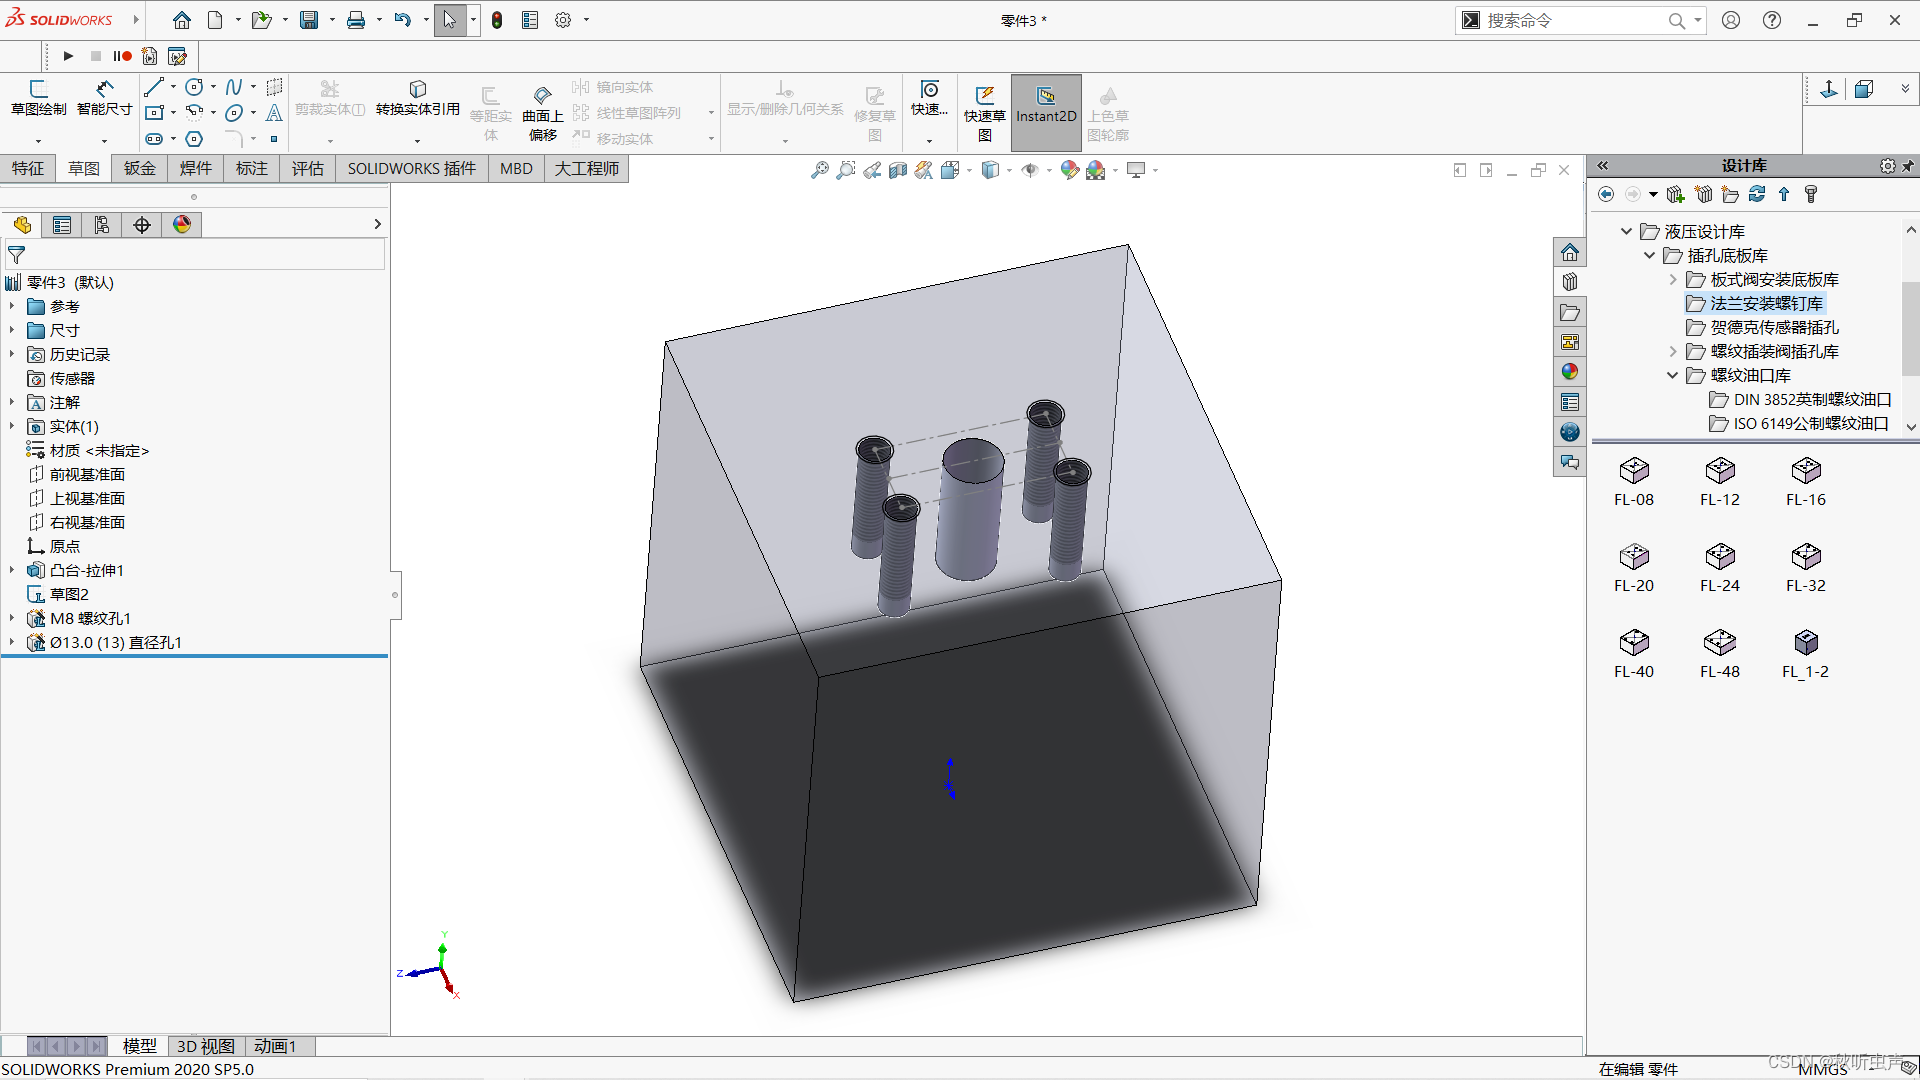
Task: Select Ø13.0 (13) 直径孔1 feature
Action: pos(115,642)
